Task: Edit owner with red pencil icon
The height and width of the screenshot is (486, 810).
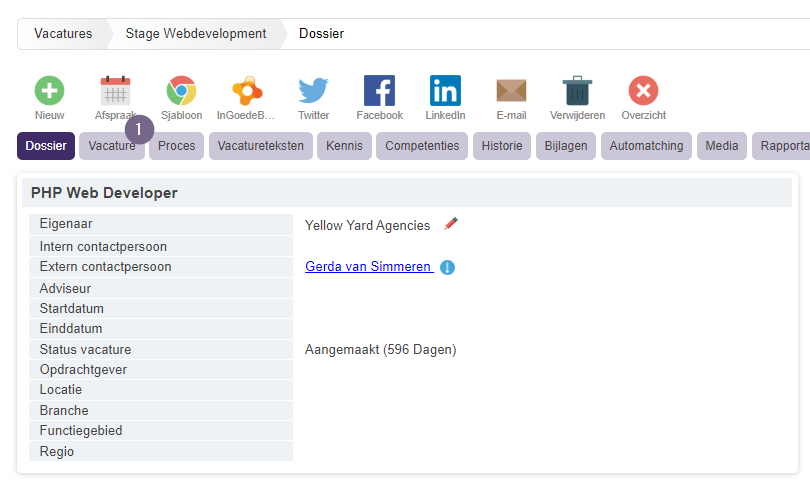Action: (x=451, y=224)
